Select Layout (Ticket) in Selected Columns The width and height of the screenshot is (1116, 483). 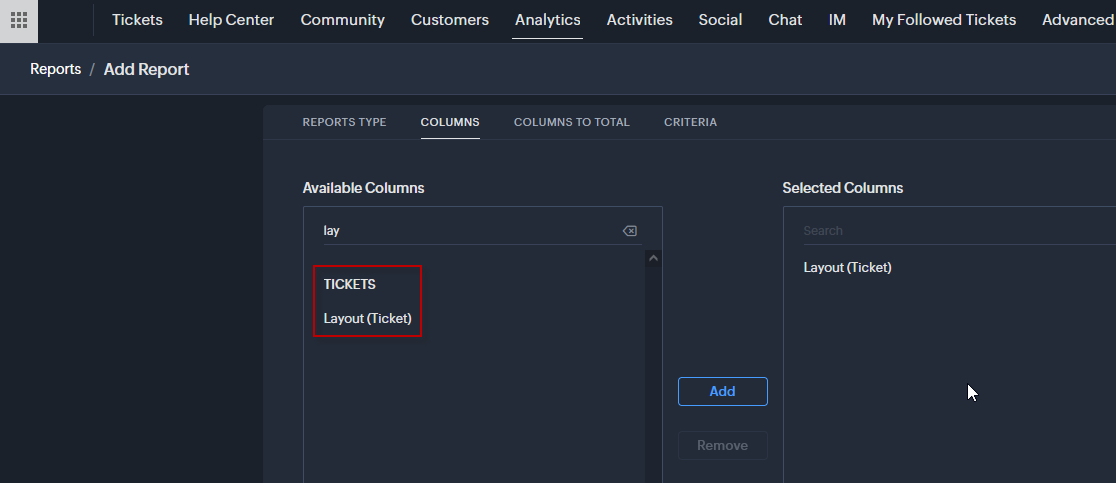coord(847,267)
